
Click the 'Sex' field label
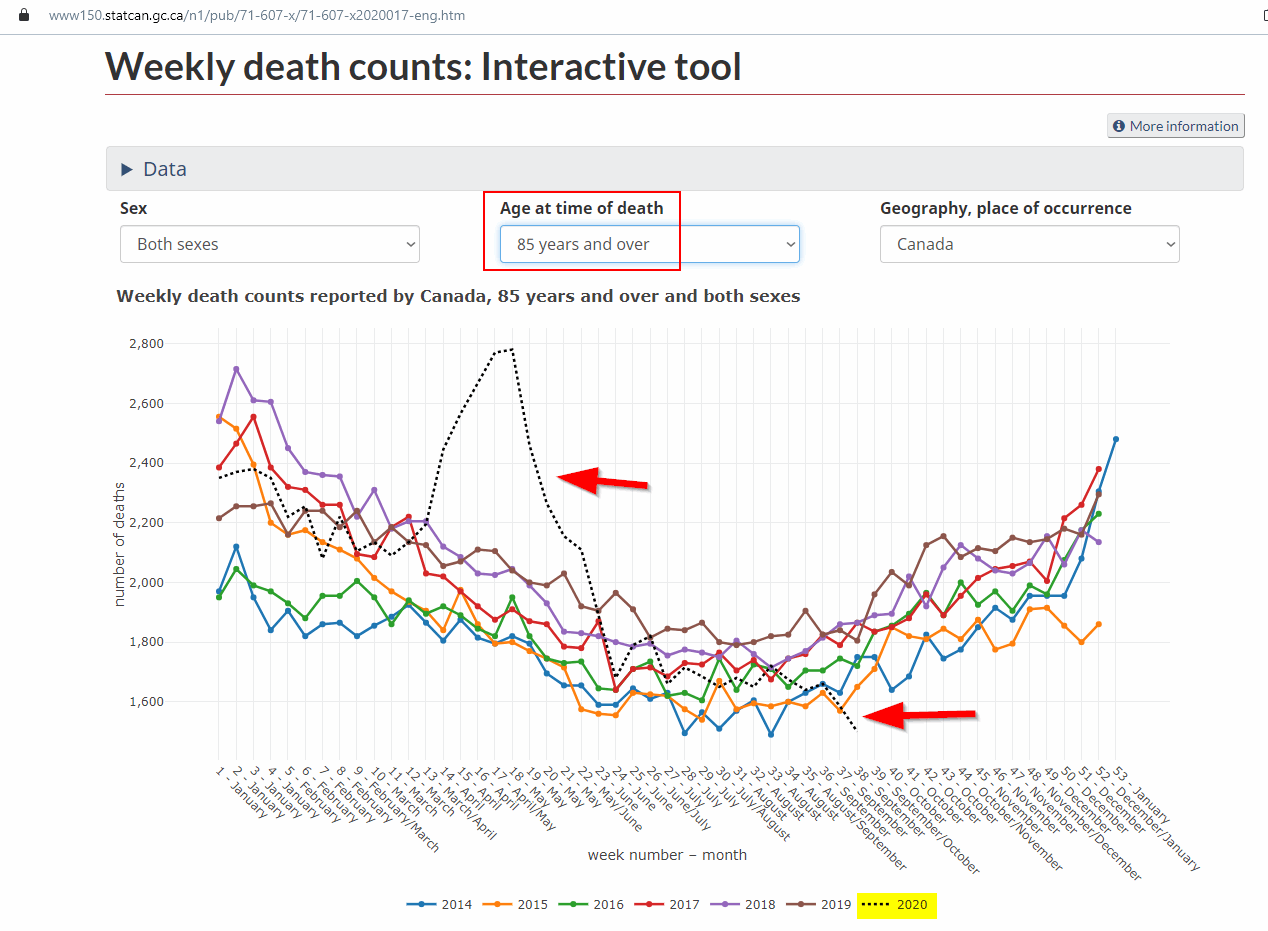tap(133, 208)
